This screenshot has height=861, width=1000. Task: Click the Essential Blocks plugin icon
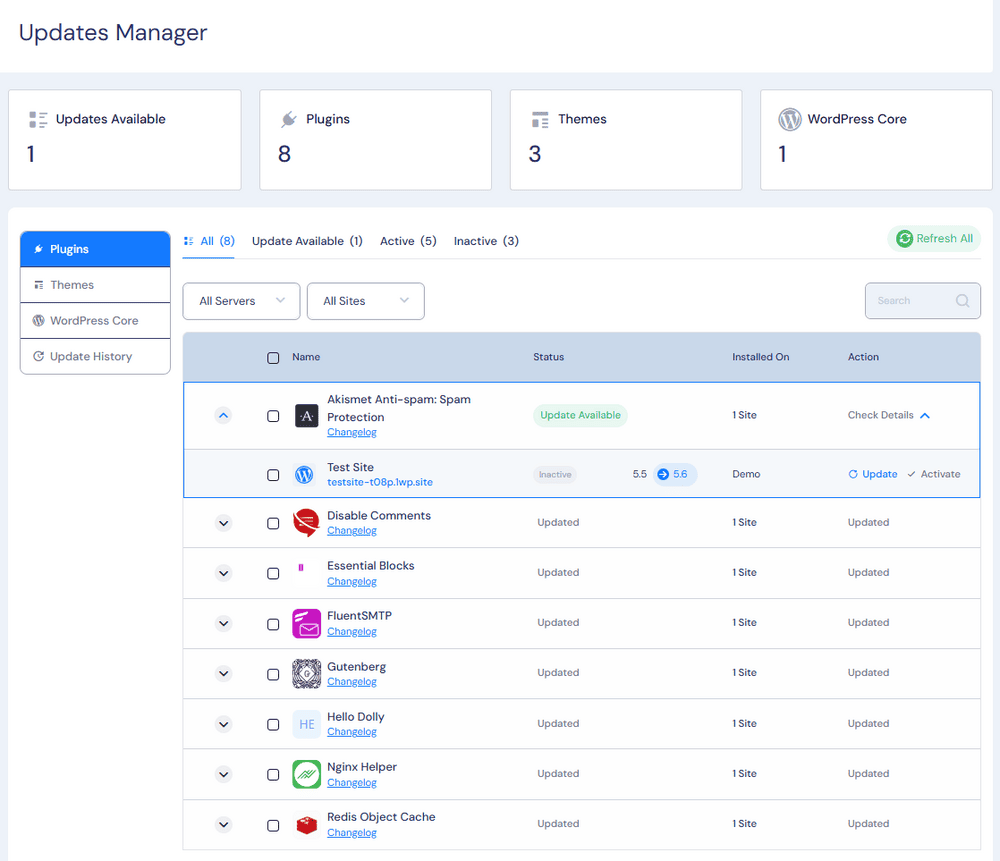click(x=301, y=567)
